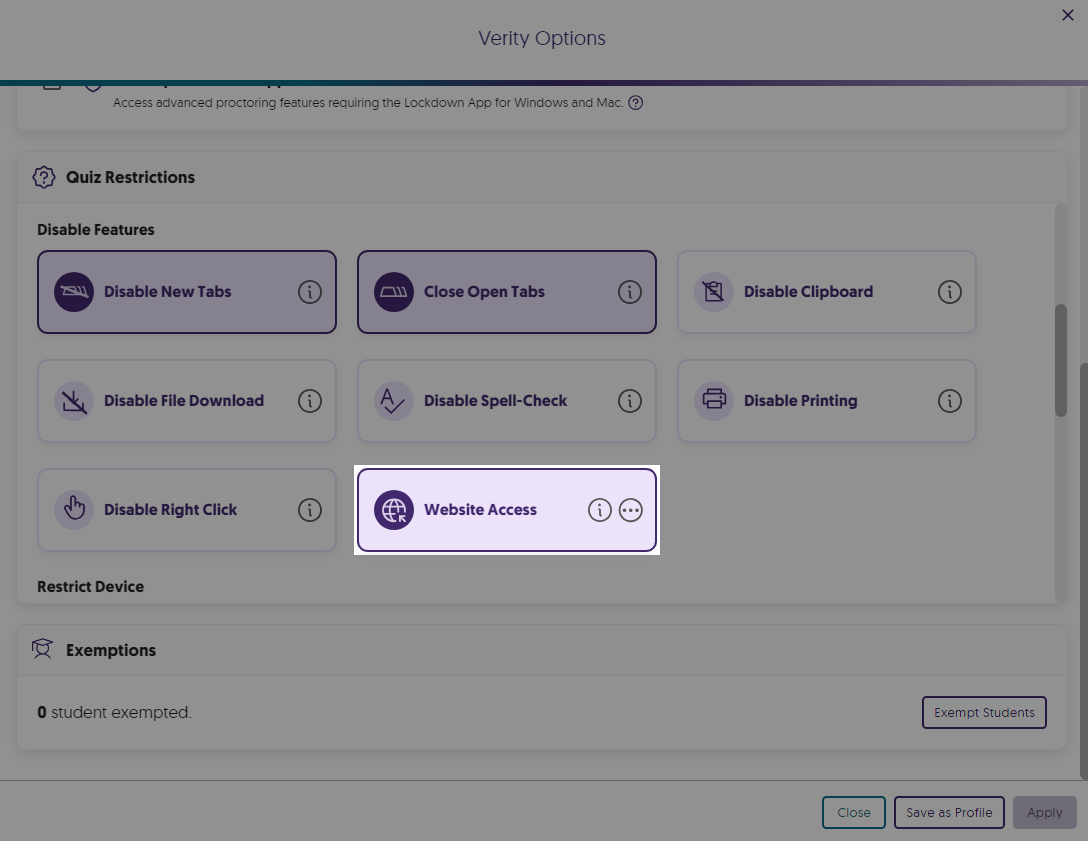Enable Disable File Download restriction

pos(183,401)
